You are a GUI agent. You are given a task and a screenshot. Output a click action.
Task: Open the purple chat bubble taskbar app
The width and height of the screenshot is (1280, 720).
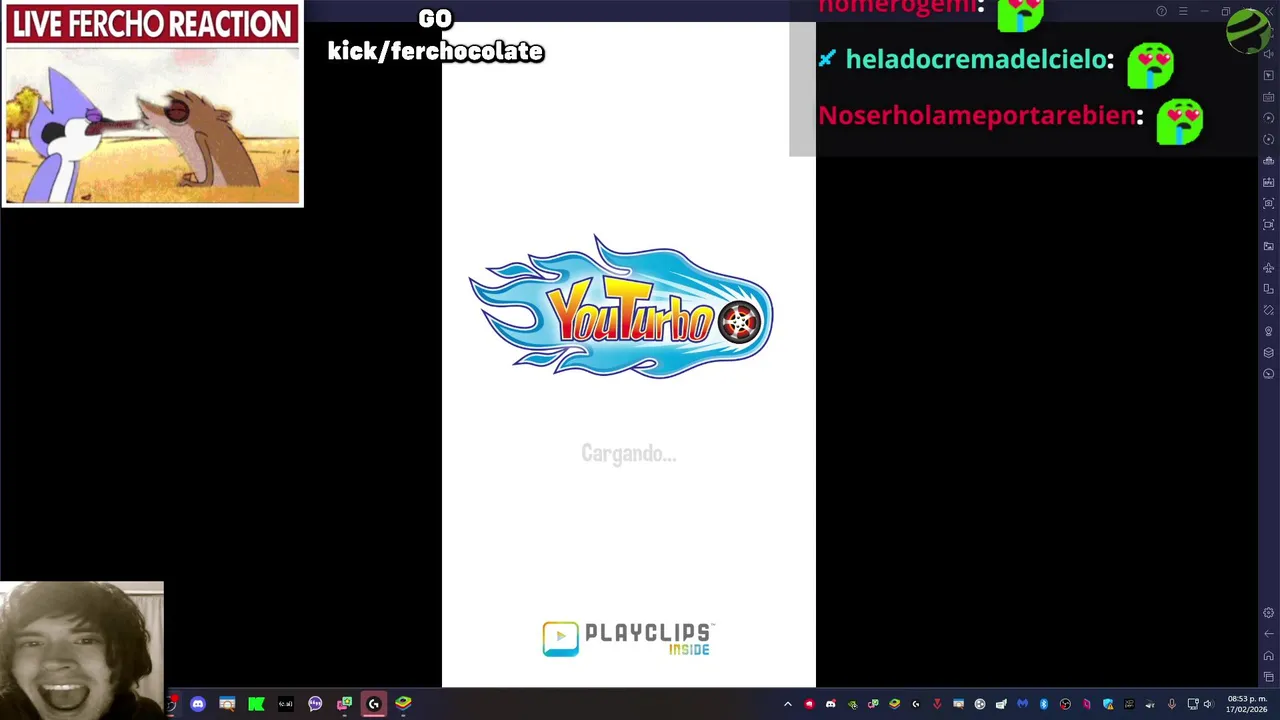pos(315,704)
